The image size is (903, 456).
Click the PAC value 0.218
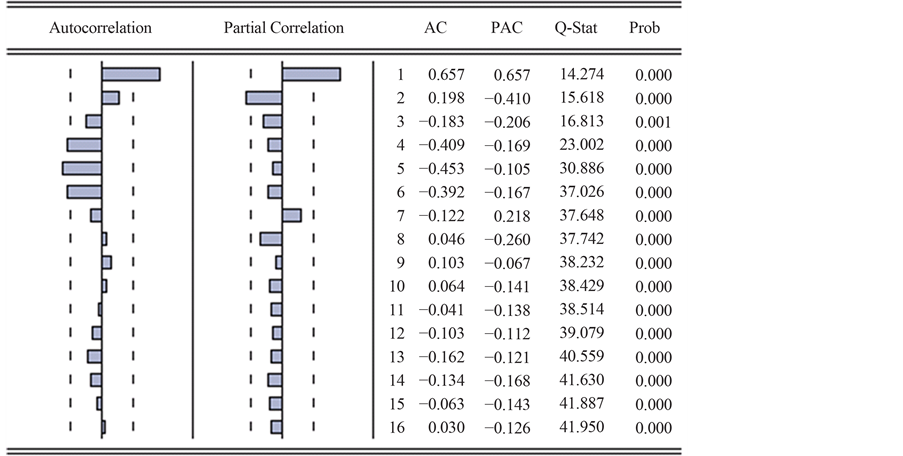[x=514, y=216]
